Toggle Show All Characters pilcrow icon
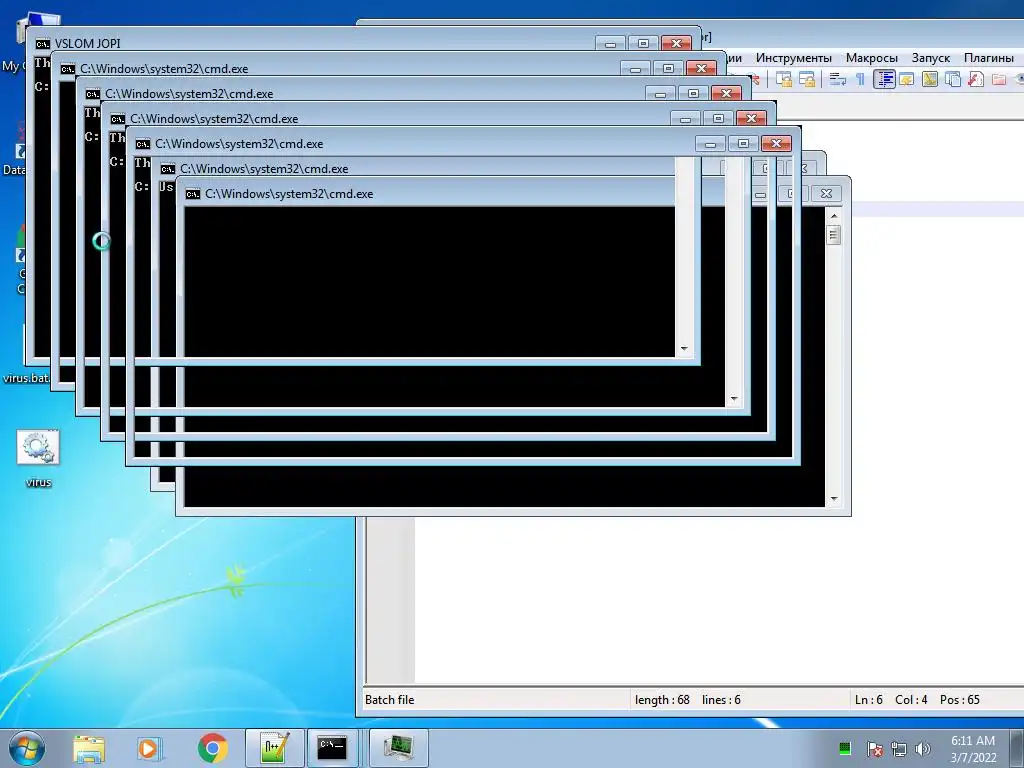 pos(860,80)
